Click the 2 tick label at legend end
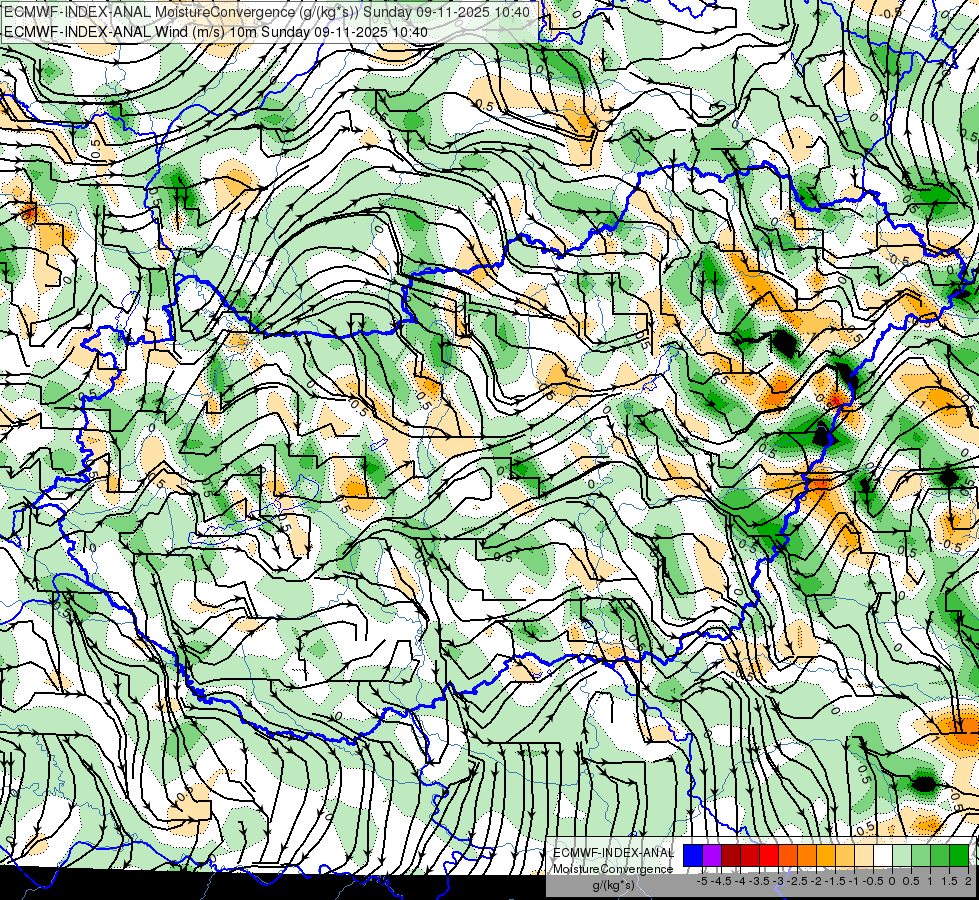979x900 pixels. [x=968, y=881]
